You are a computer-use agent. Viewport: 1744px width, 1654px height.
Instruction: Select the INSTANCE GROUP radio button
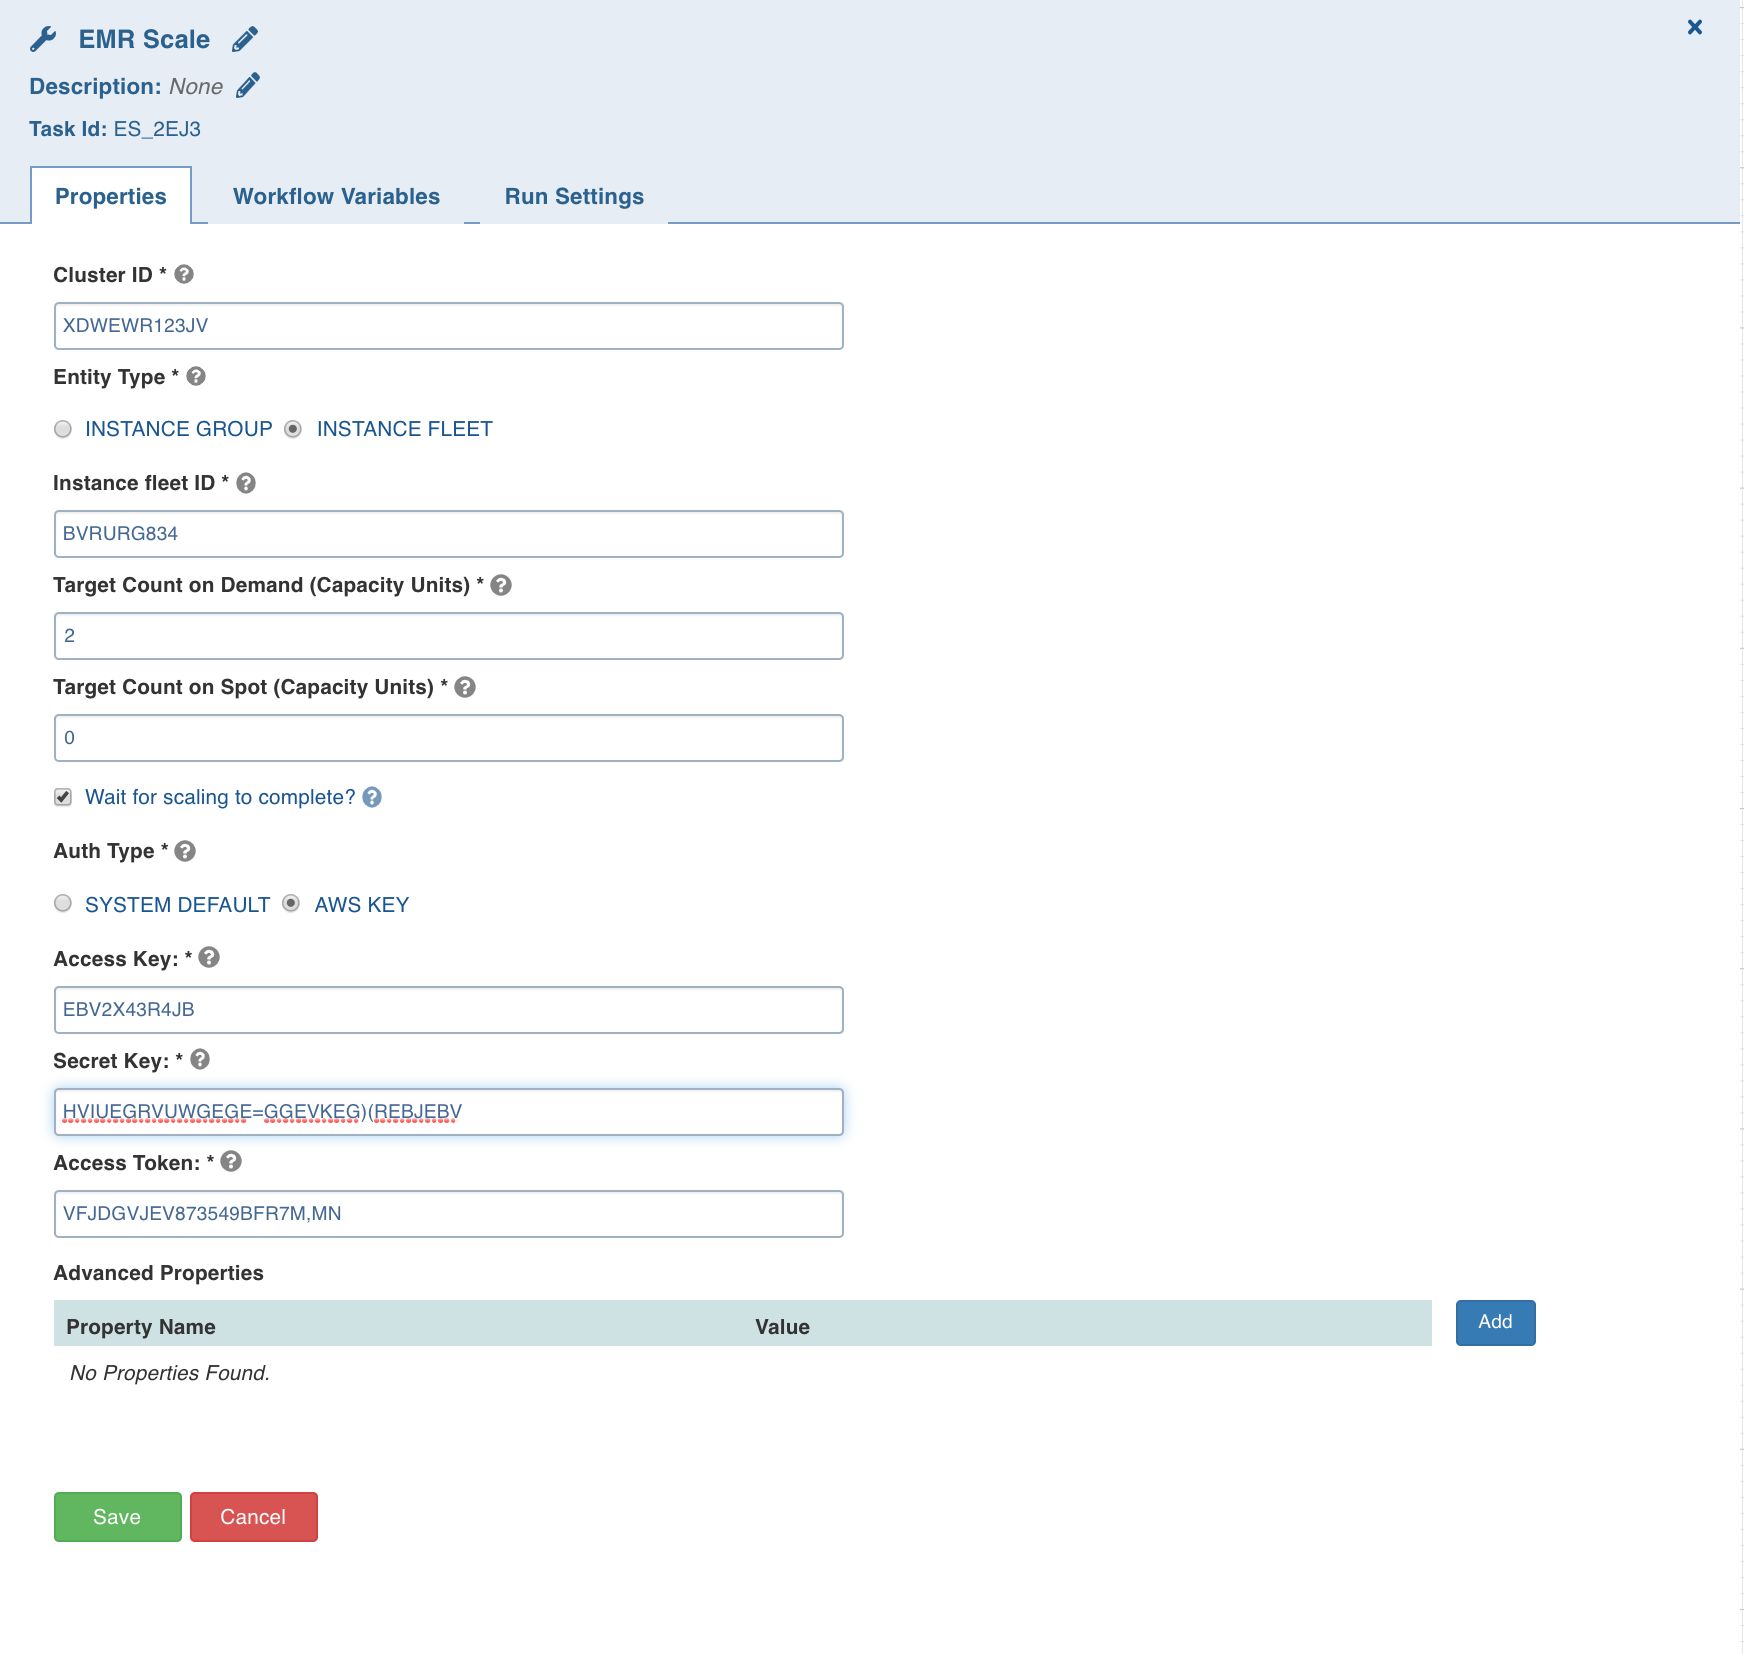pyautogui.click(x=63, y=429)
